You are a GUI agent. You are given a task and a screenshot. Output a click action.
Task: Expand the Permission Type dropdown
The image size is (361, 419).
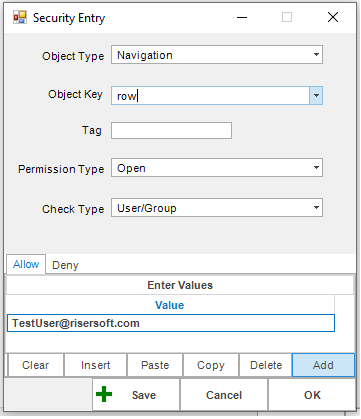pos(217,168)
